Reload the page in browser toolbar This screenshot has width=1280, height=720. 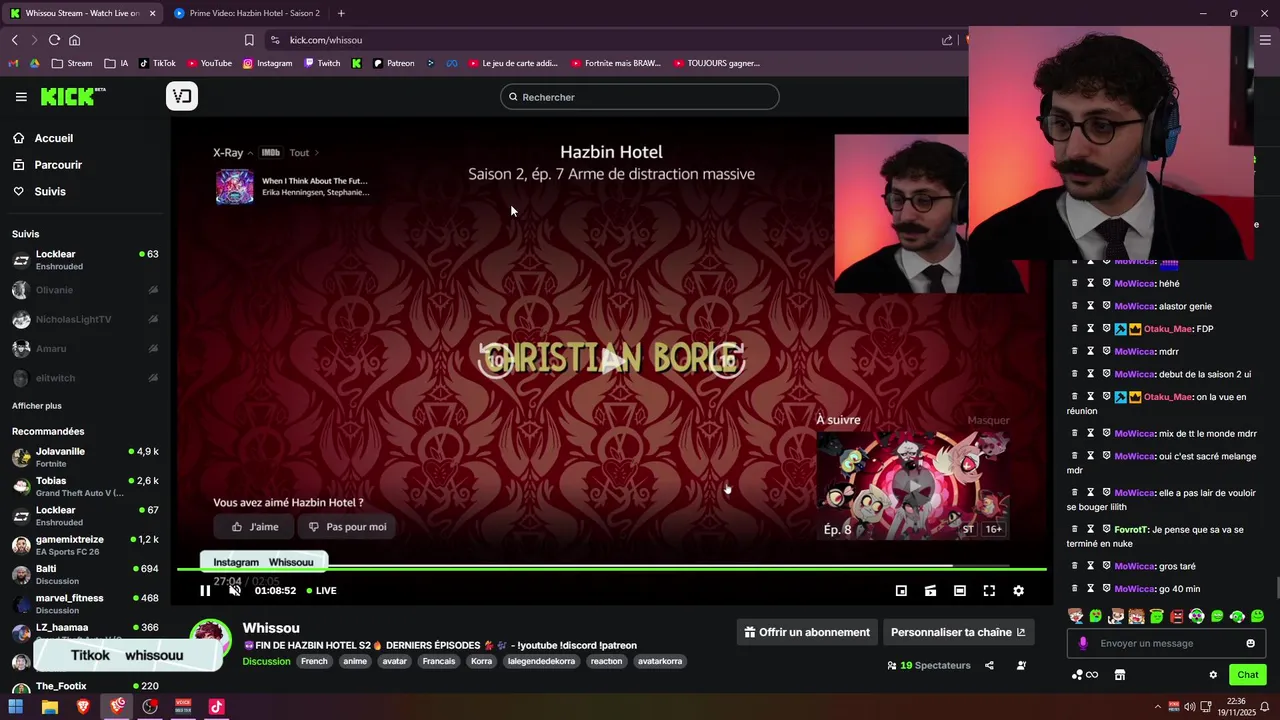pyautogui.click(x=54, y=40)
